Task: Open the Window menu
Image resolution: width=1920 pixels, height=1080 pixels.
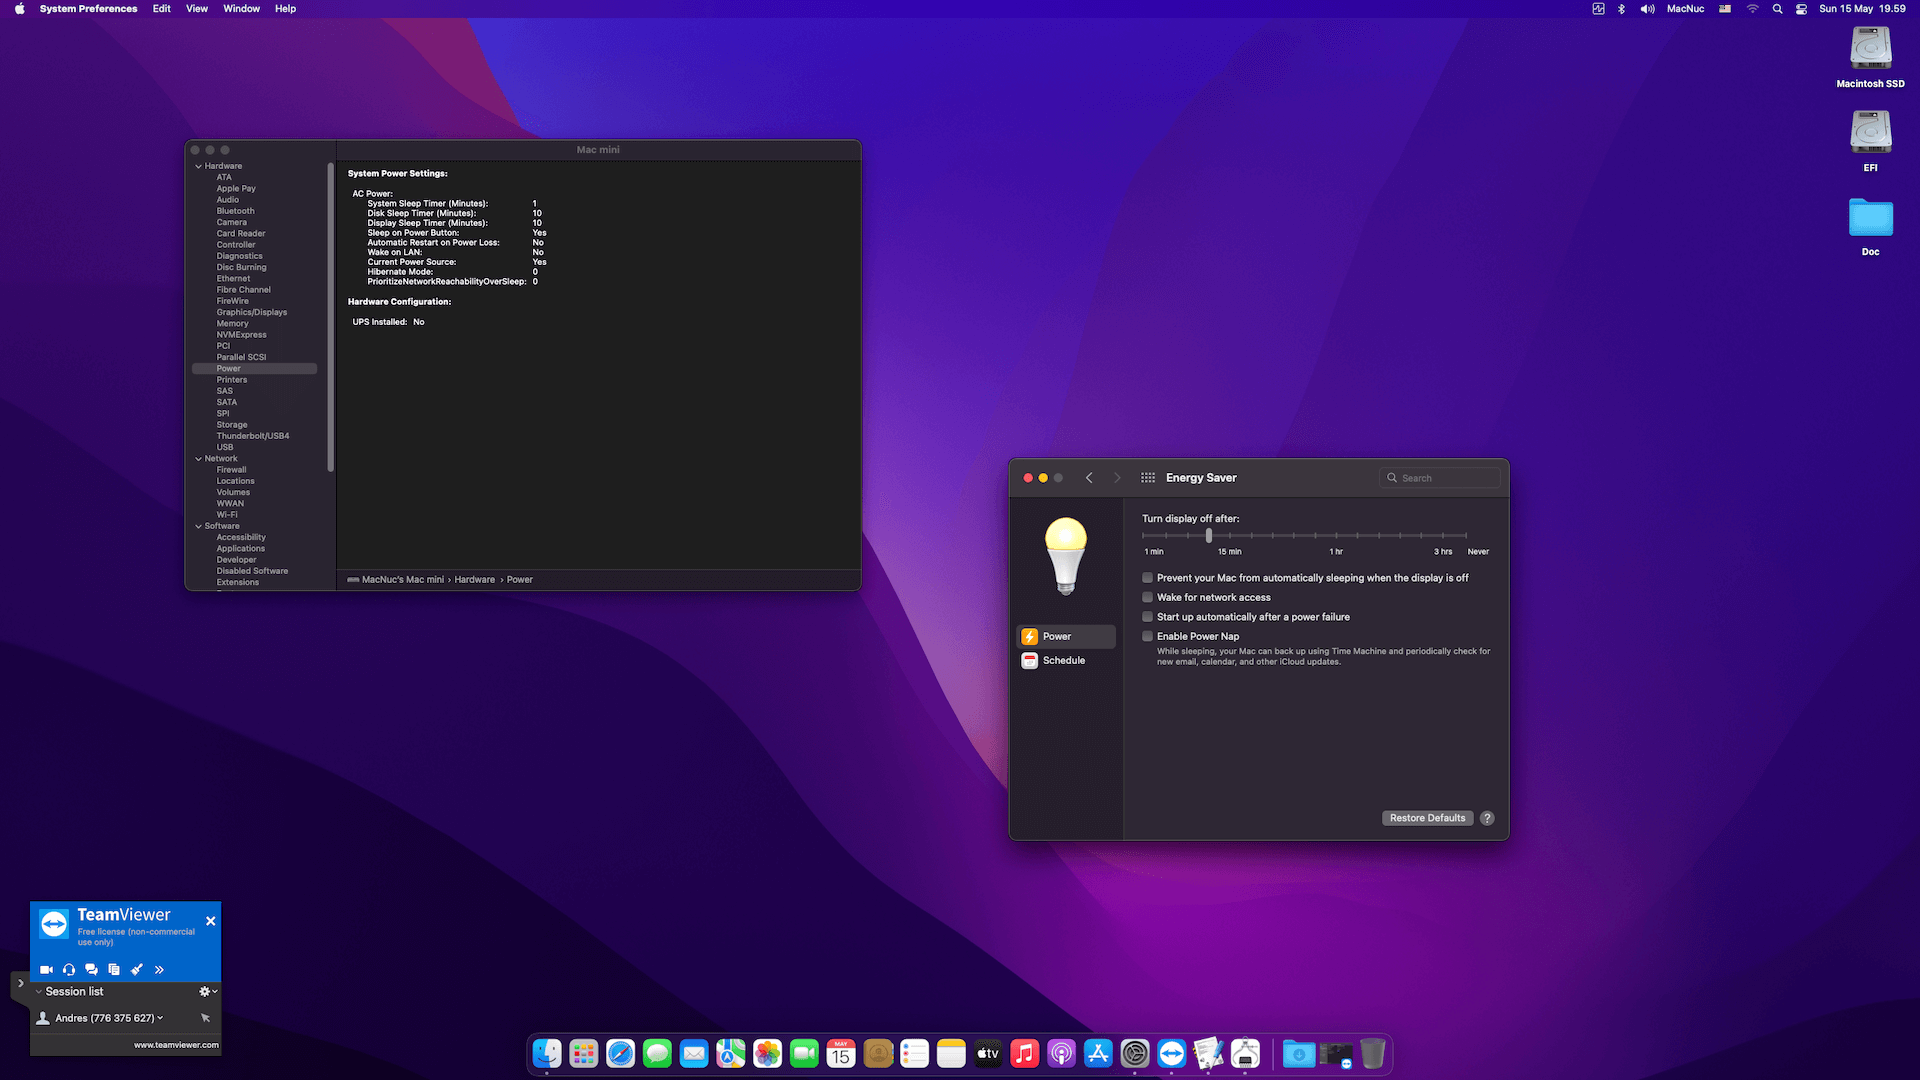Action: pos(241,8)
